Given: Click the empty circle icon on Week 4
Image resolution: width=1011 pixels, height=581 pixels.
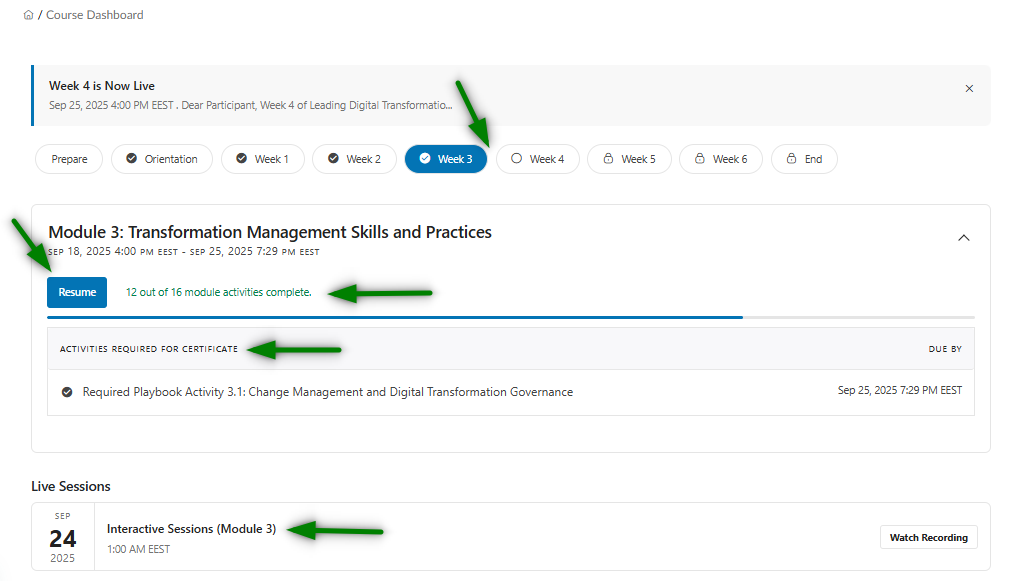Looking at the screenshot, I should click(516, 159).
